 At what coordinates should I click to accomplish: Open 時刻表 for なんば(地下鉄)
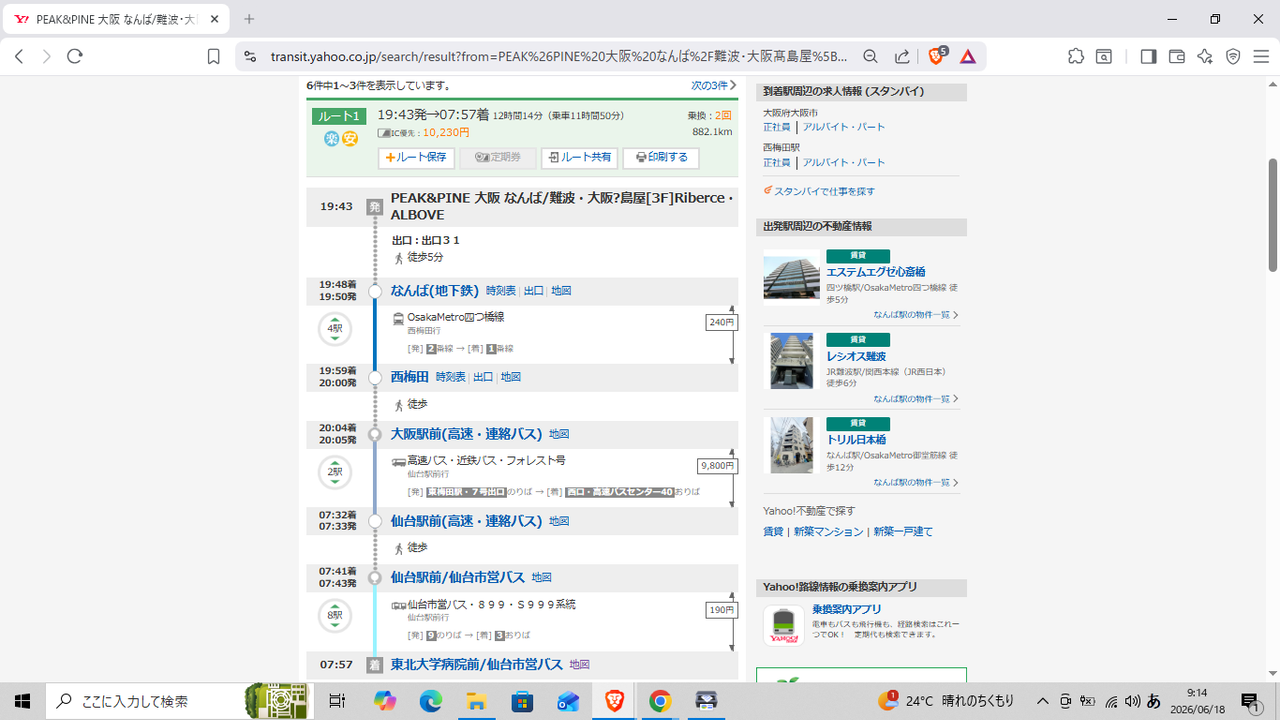[x=501, y=291]
